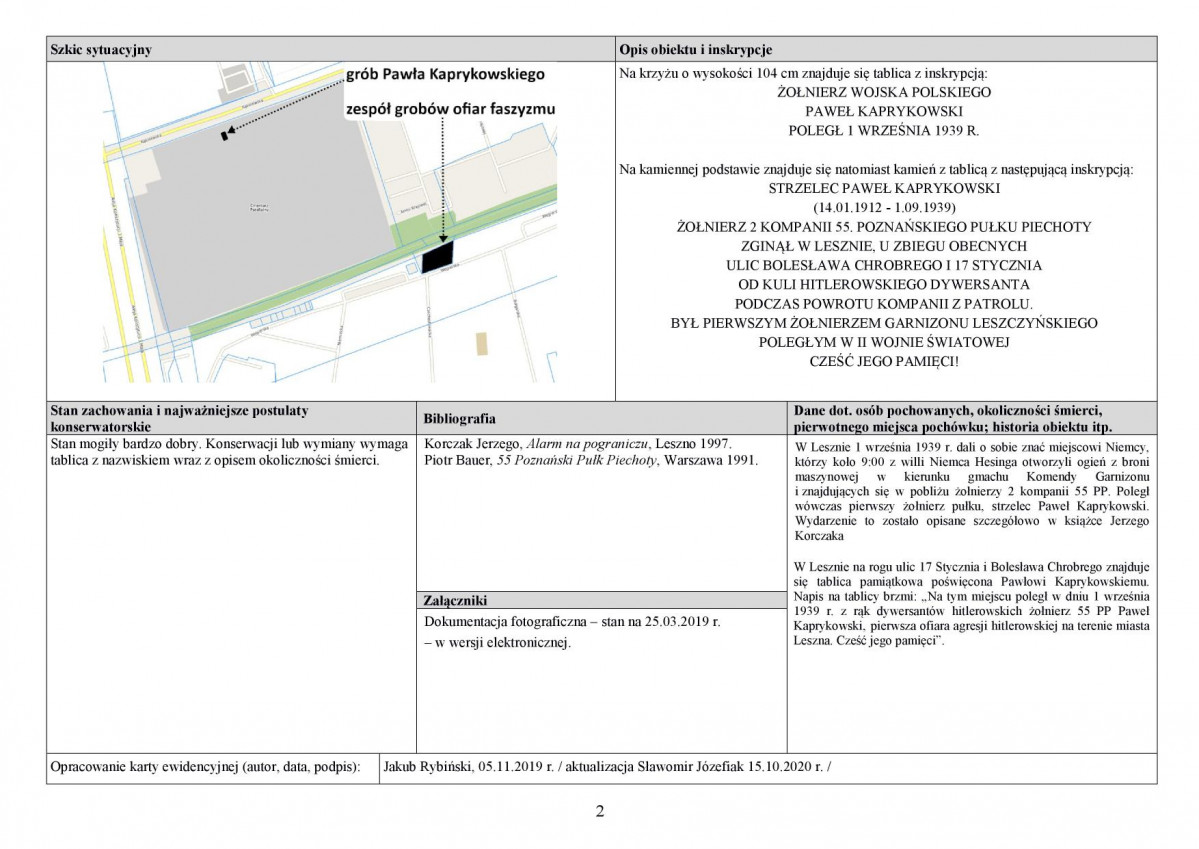Click the reference 'Piotr Bauer, 55 Poznański Pułk Piechoty'
1199x849 pixels.
541,460
